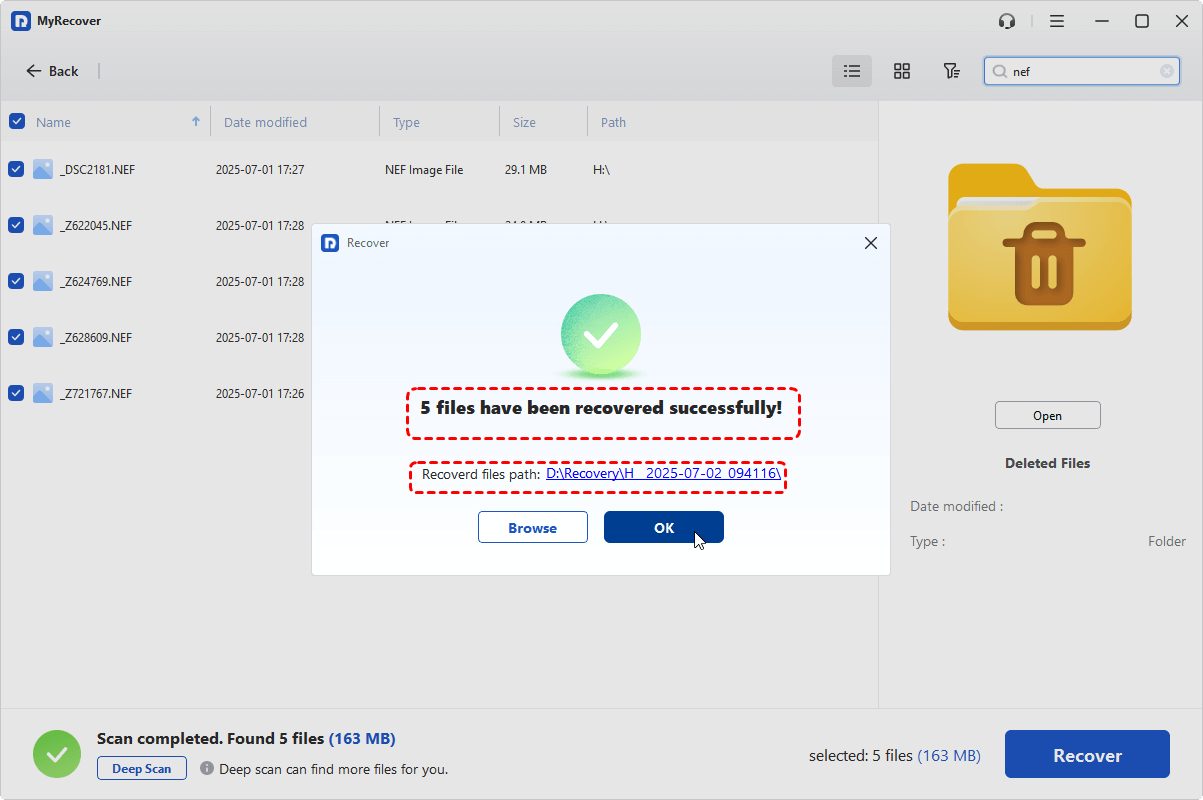The image size is (1203, 800).
Task: Confirm with the OK button
Action: point(664,528)
